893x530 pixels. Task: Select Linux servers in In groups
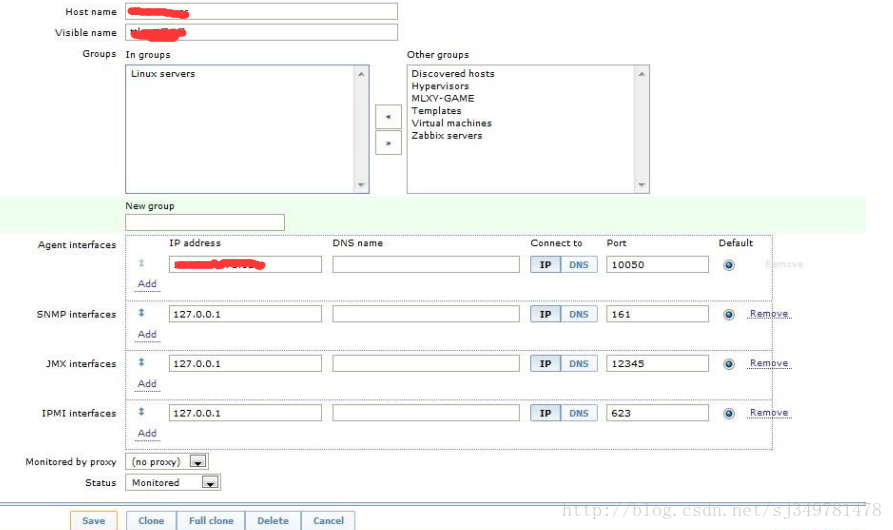click(163, 74)
